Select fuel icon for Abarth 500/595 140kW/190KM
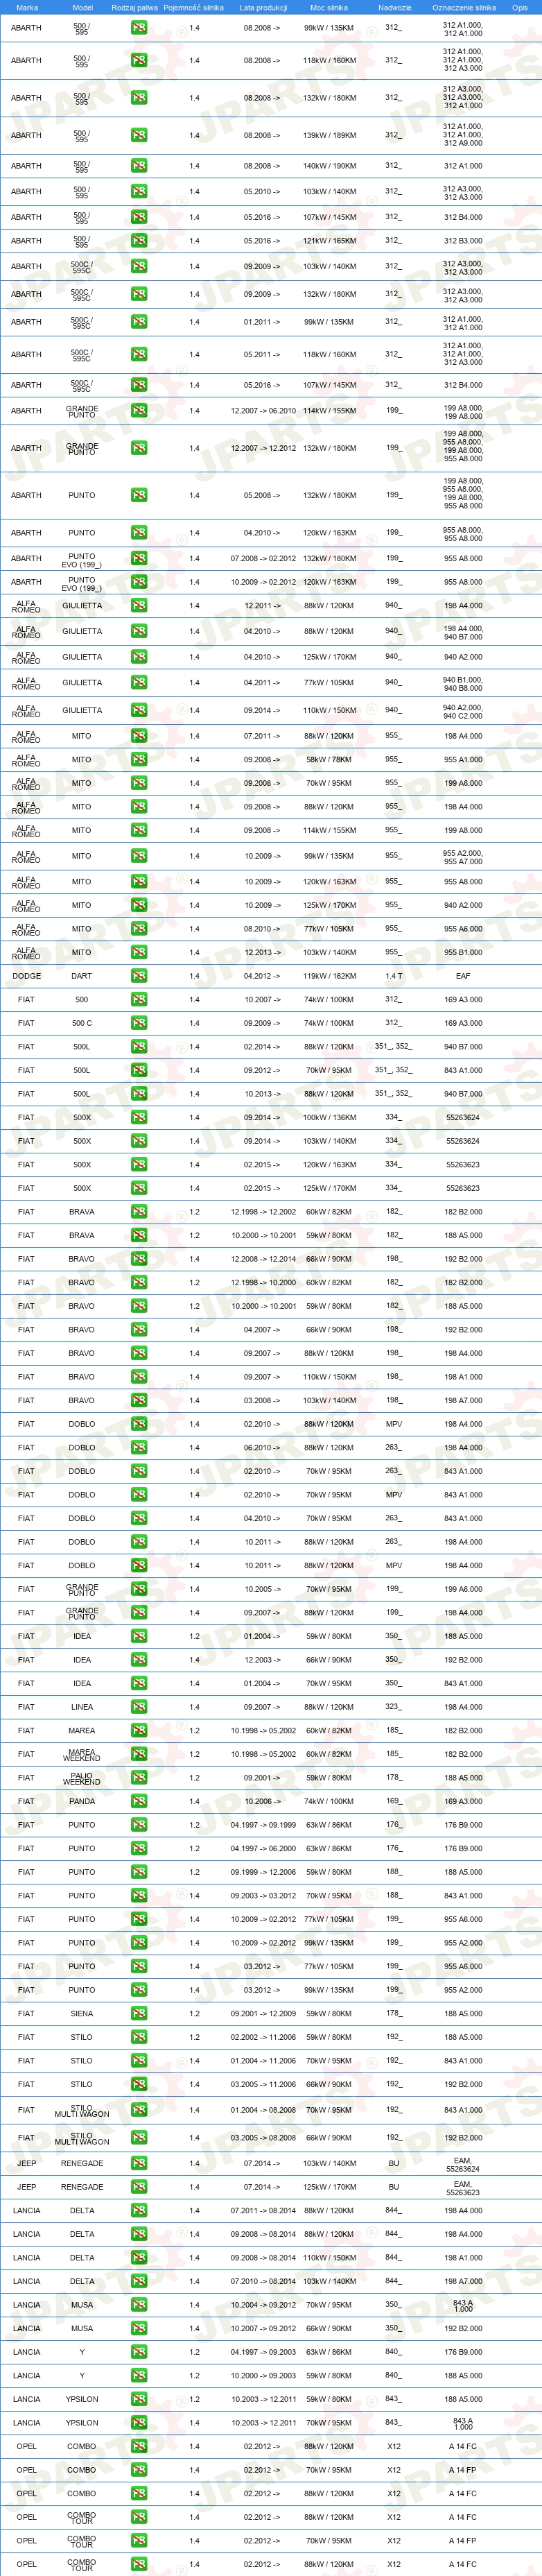This screenshot has width=542, height=2576. click(139, 166)
